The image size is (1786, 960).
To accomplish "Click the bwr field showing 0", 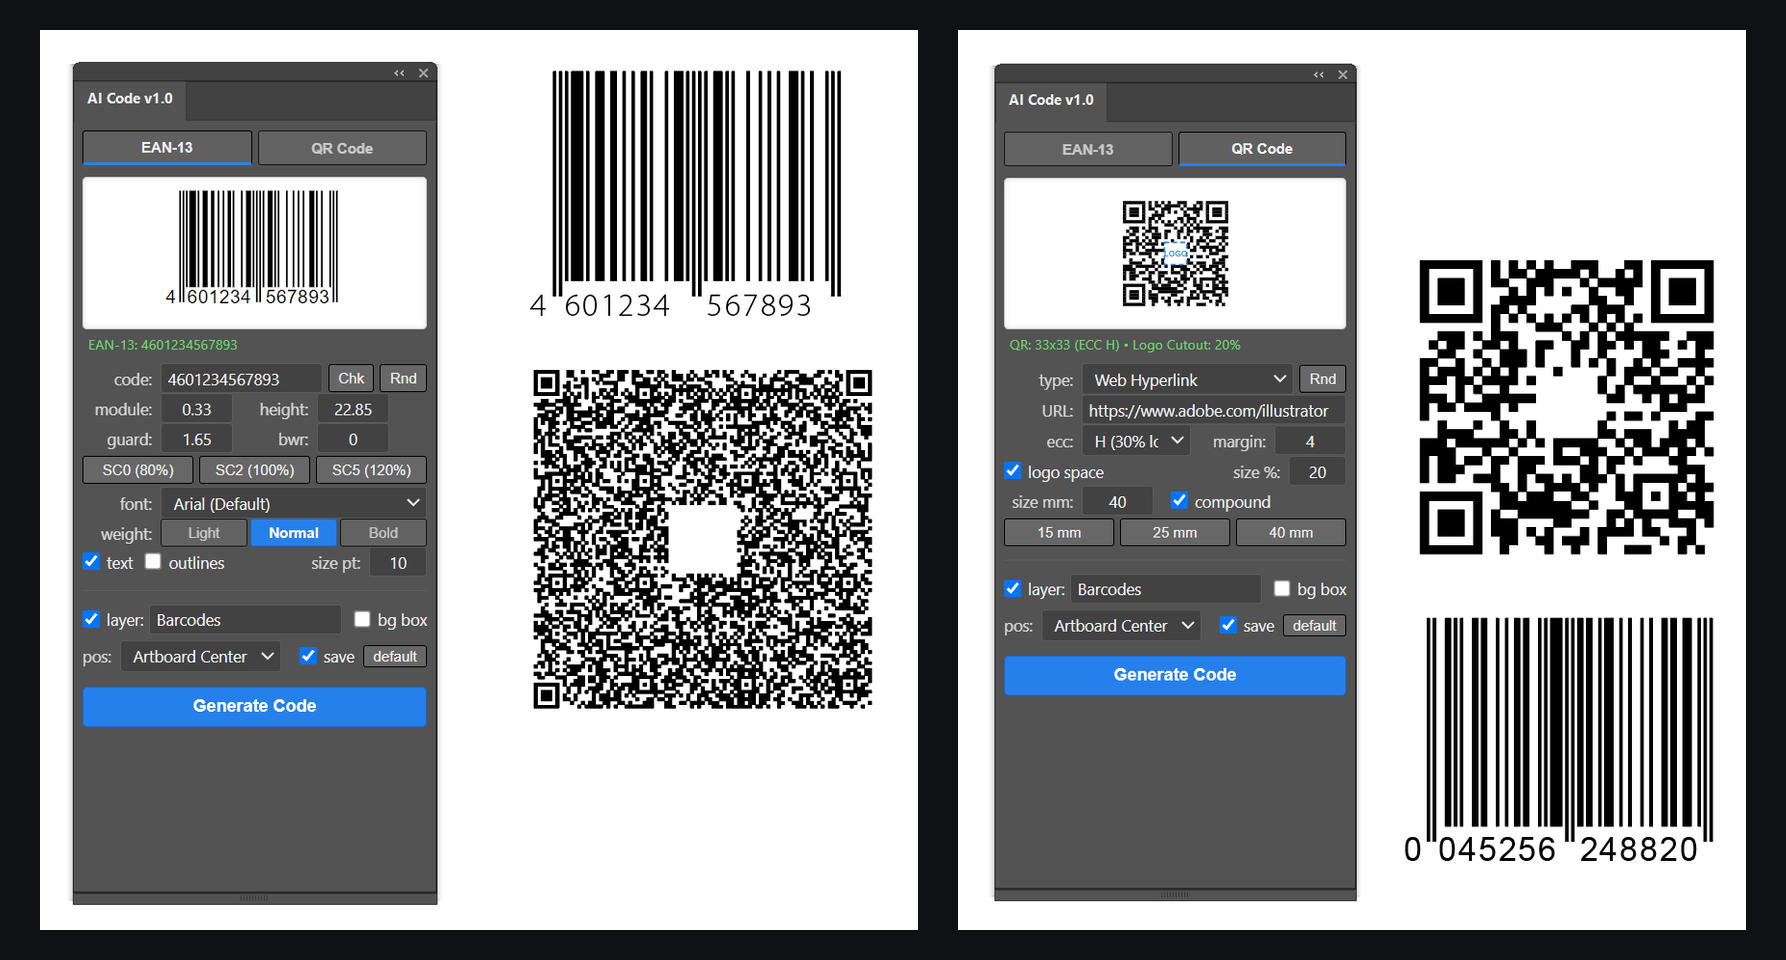I will pos(353,439).
